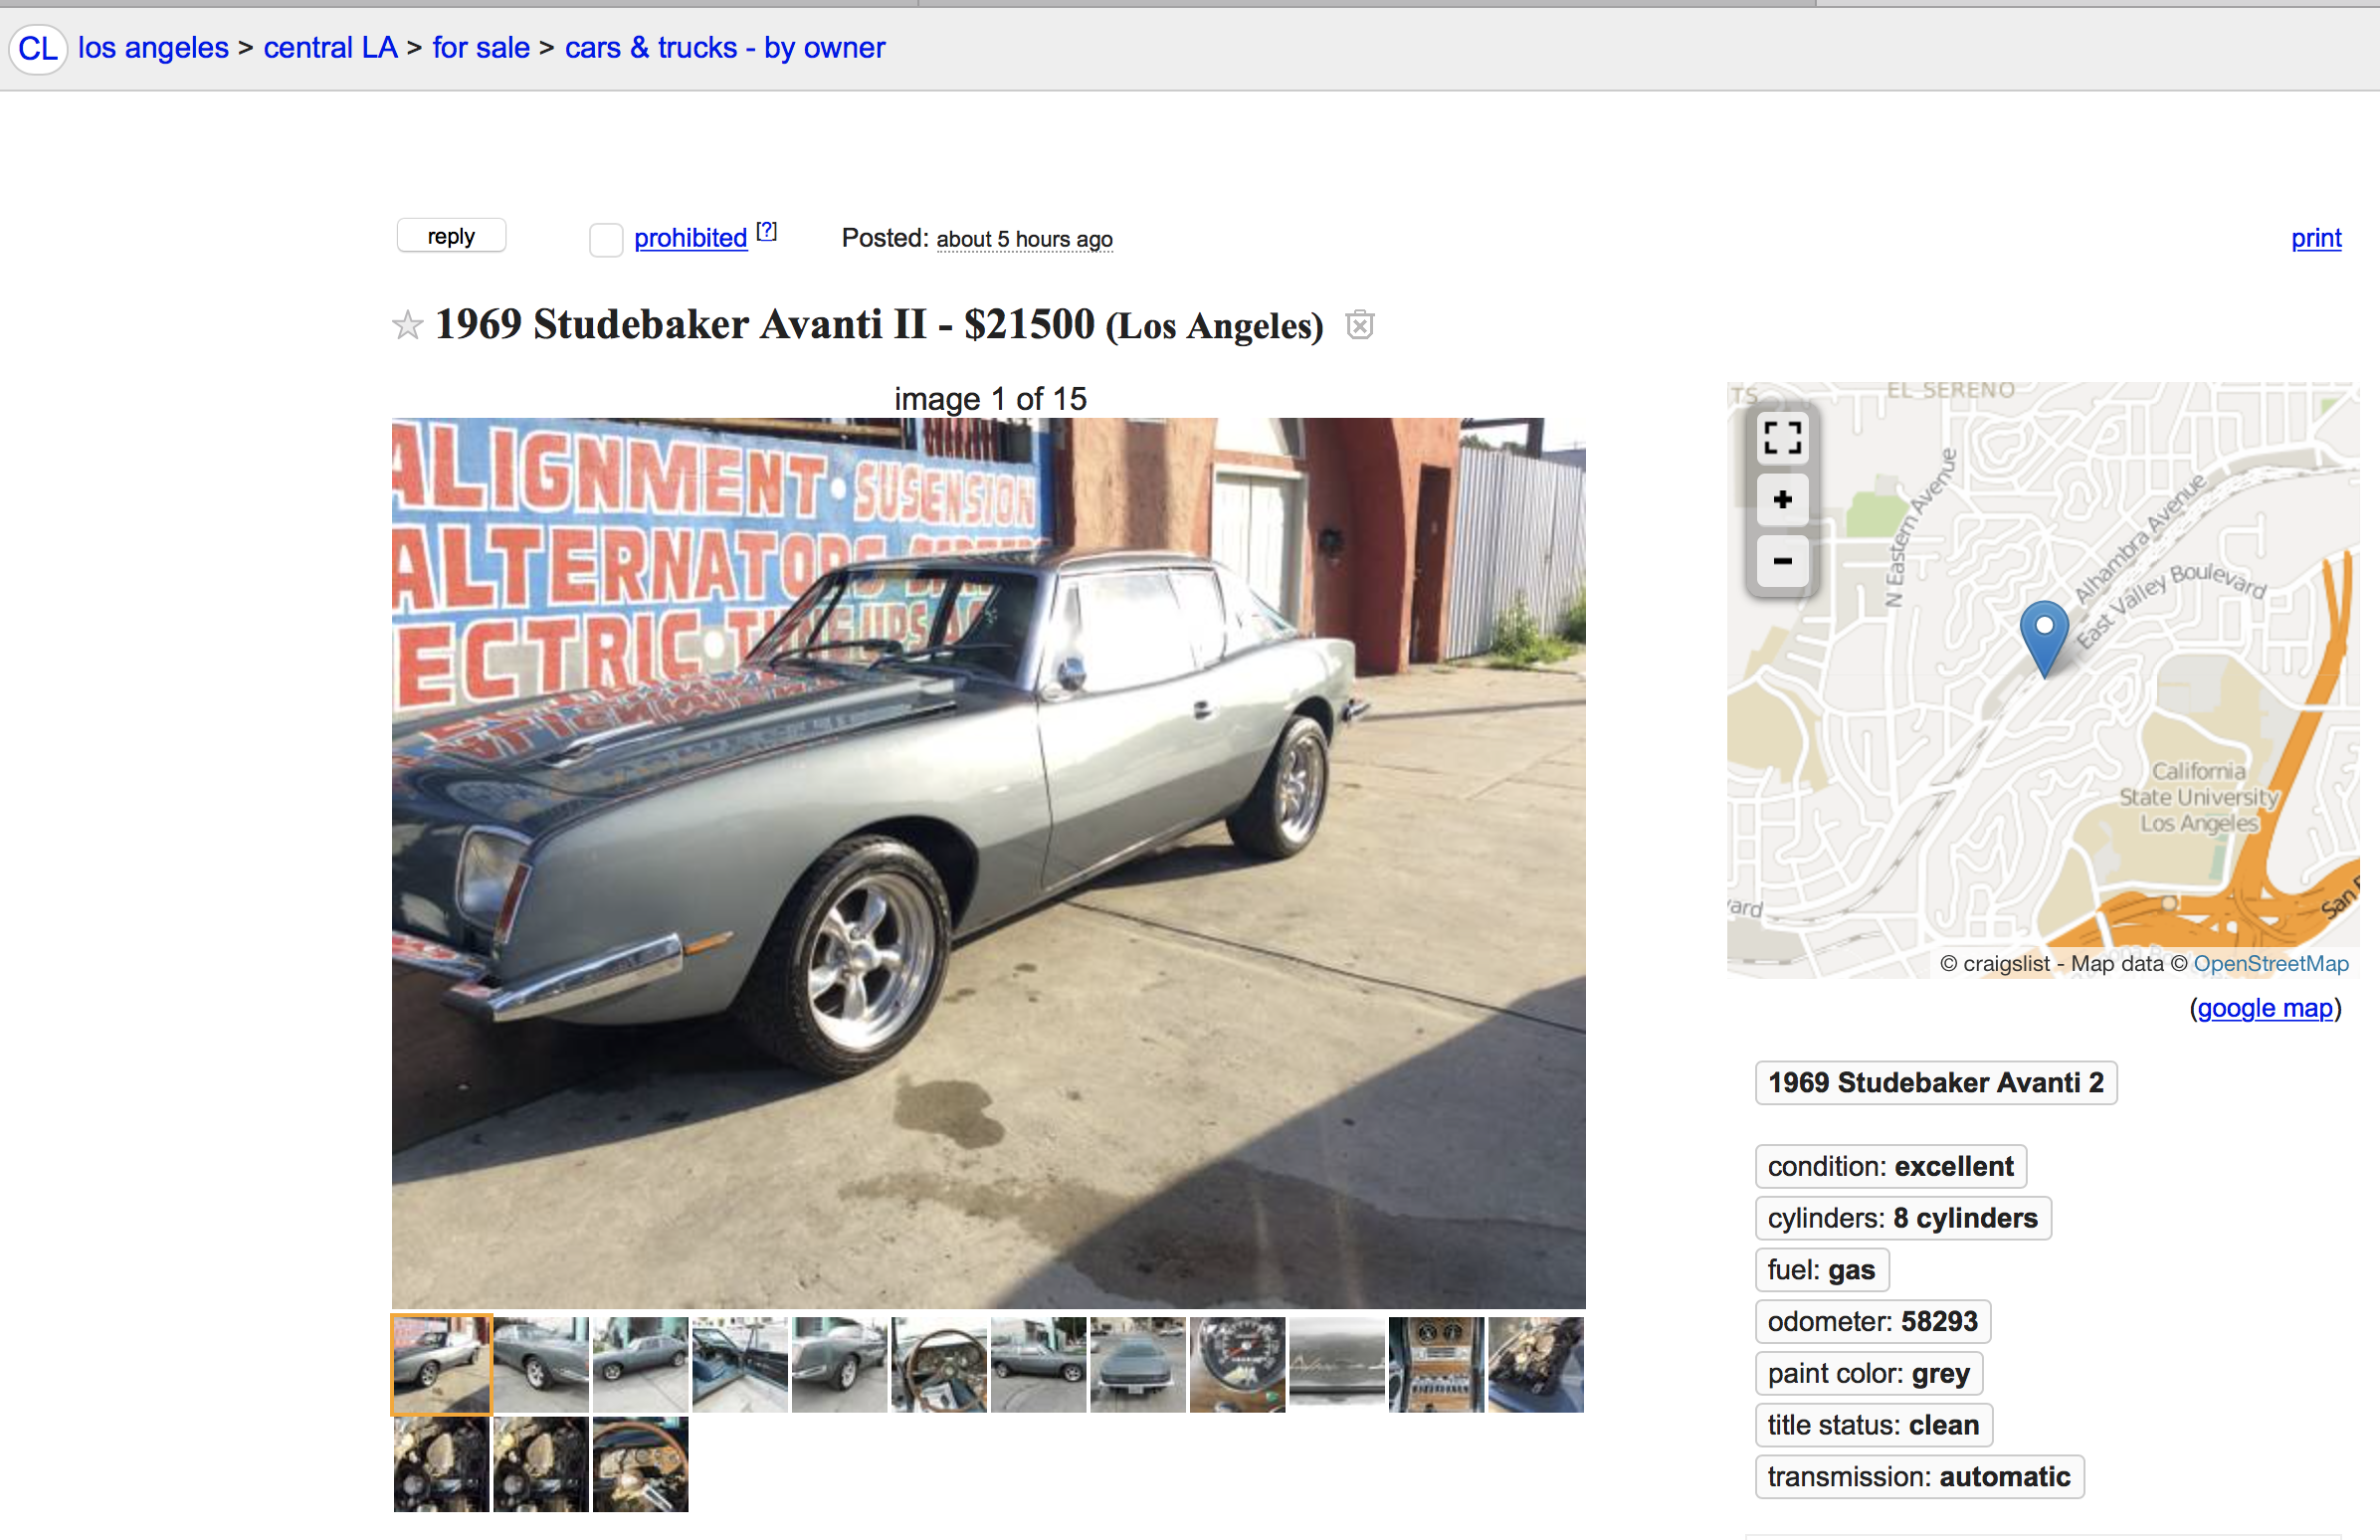Click the main Avanti car photo
This screenshot has height=1540, width=2380.
(x=988, y=863)
